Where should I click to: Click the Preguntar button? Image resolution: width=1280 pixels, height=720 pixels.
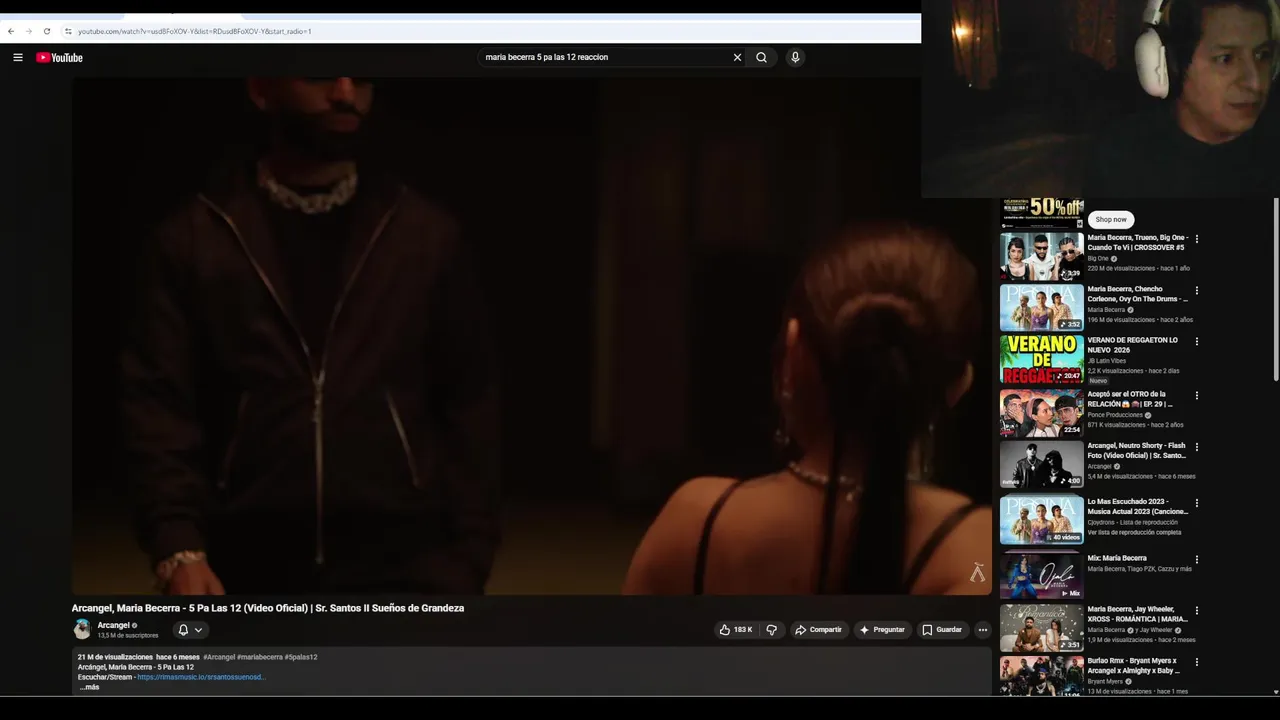point(881,630)
